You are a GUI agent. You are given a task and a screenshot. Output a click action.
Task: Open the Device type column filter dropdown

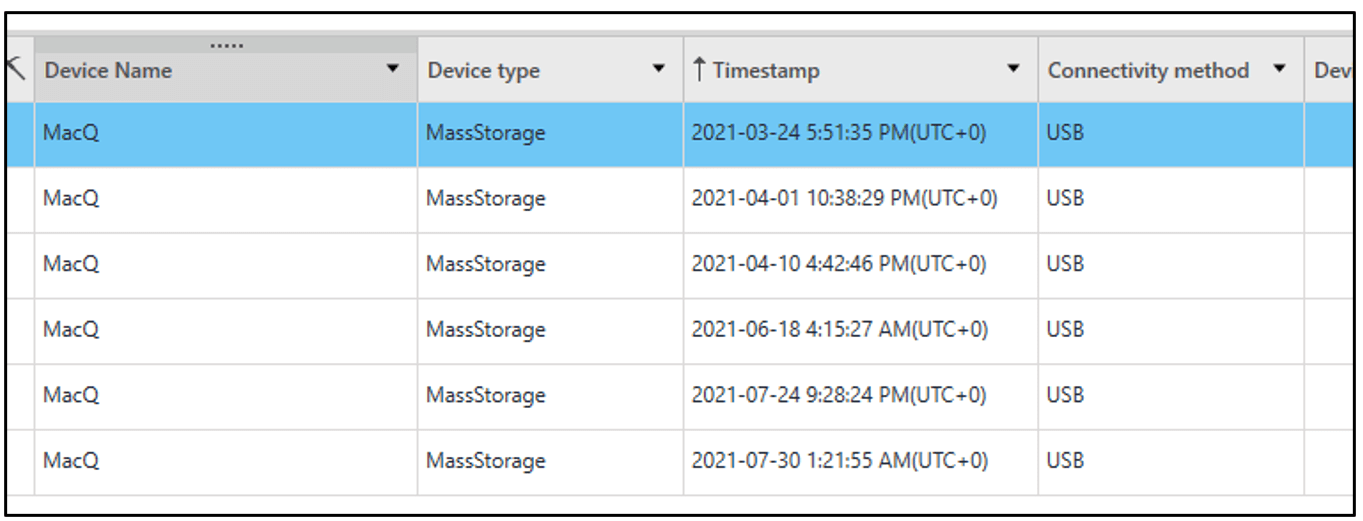[x=658, y=69]
